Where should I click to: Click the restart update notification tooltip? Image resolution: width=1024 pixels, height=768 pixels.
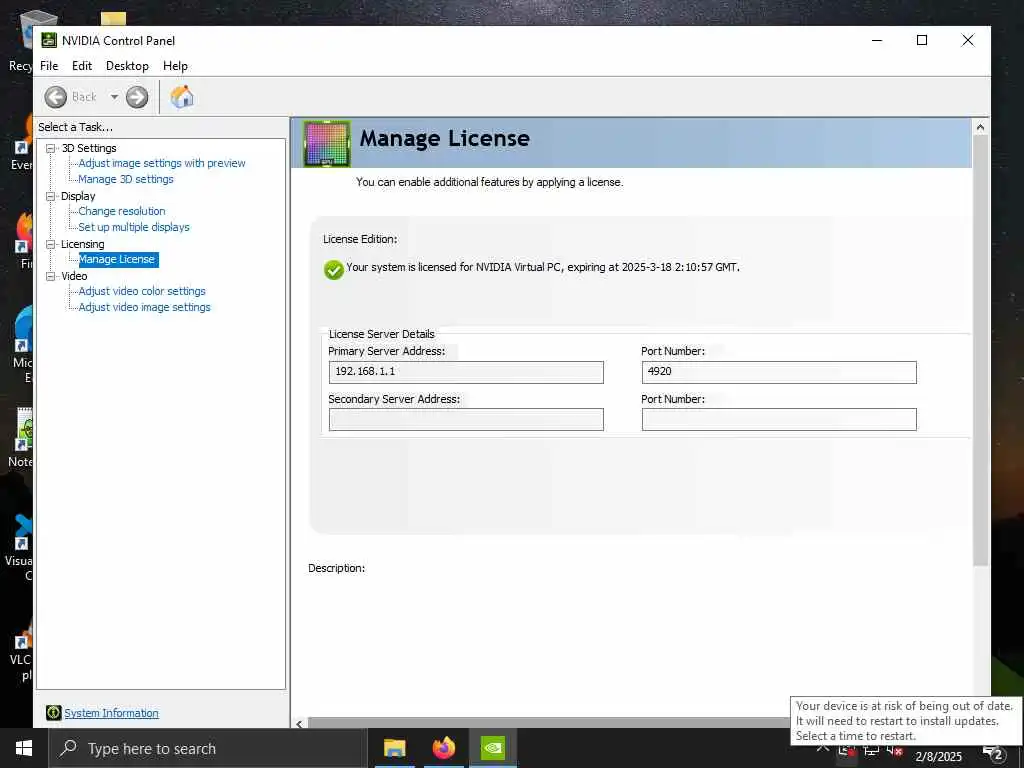coord(904,720)
